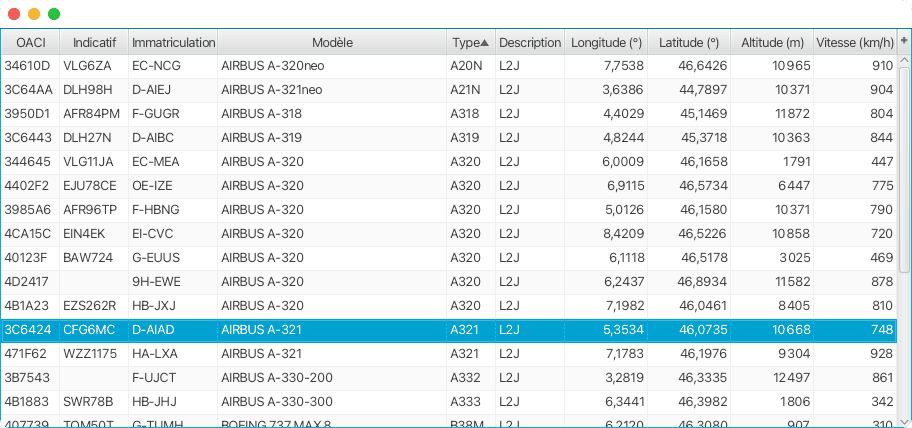Sort by the Indicatif column header
The height and width of the screenshot is (428, 912).
coord(95,43)
